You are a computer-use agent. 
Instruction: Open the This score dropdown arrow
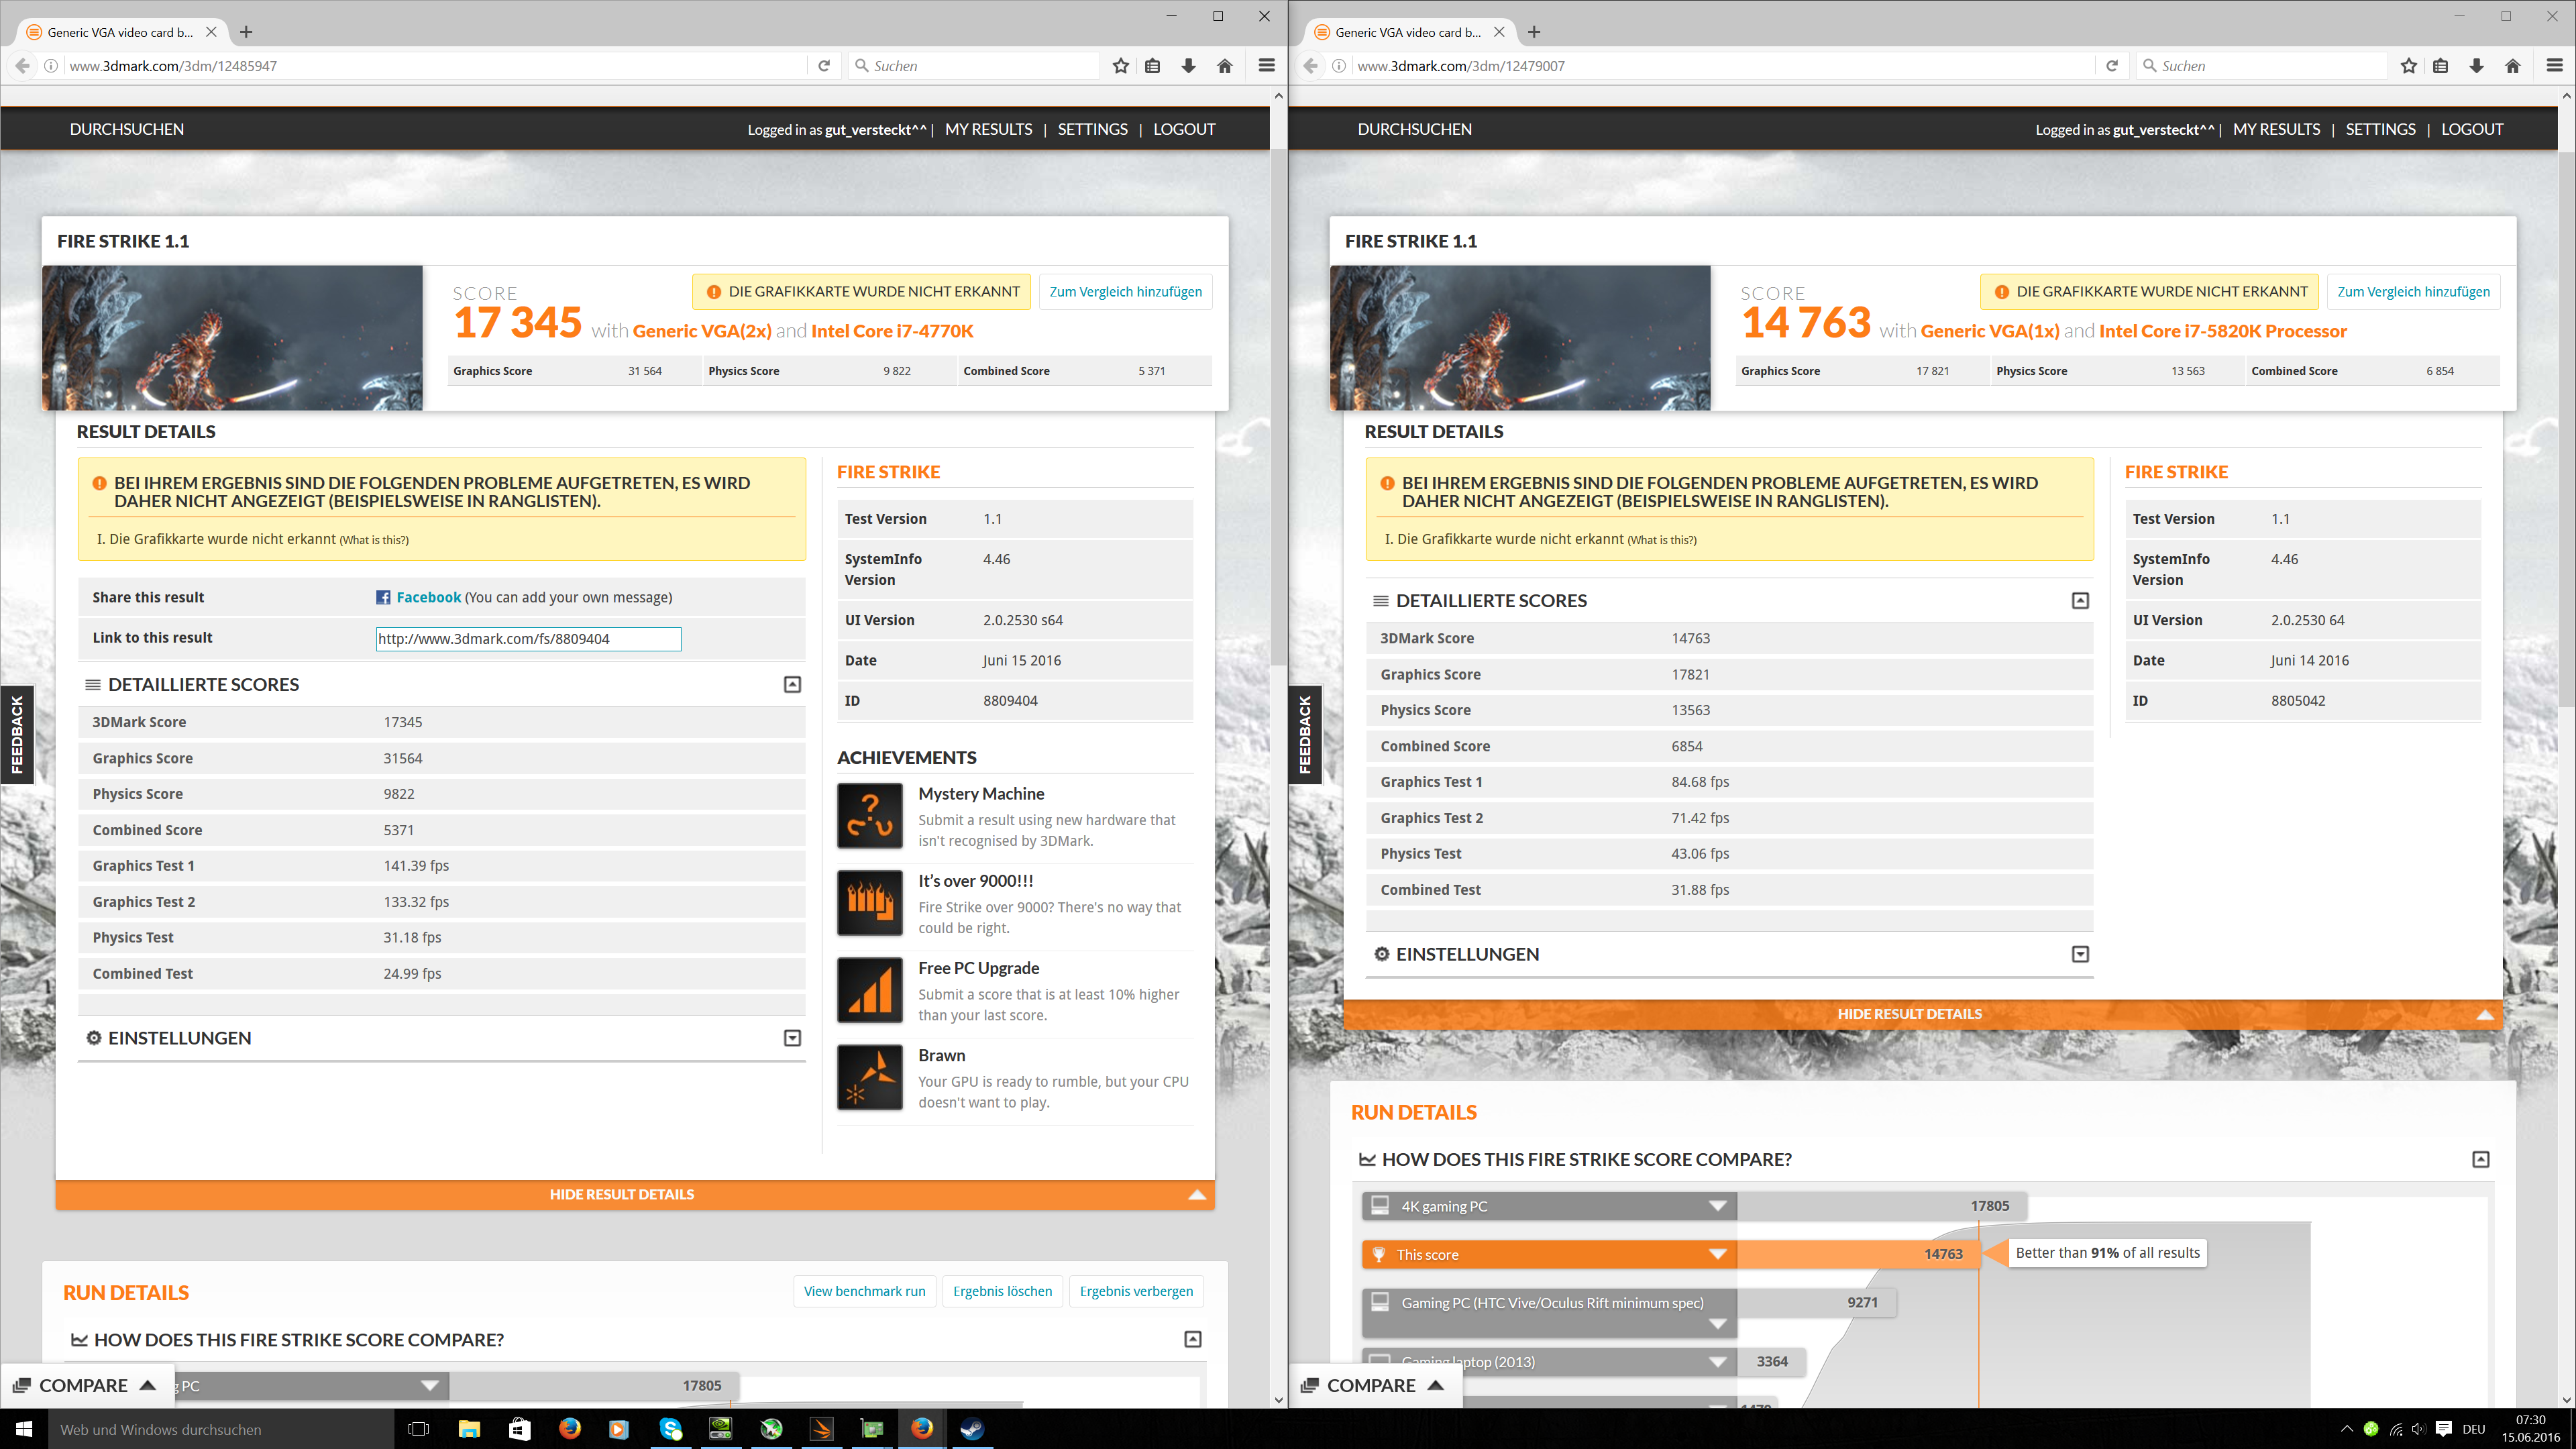(x=1718, y=1254)
